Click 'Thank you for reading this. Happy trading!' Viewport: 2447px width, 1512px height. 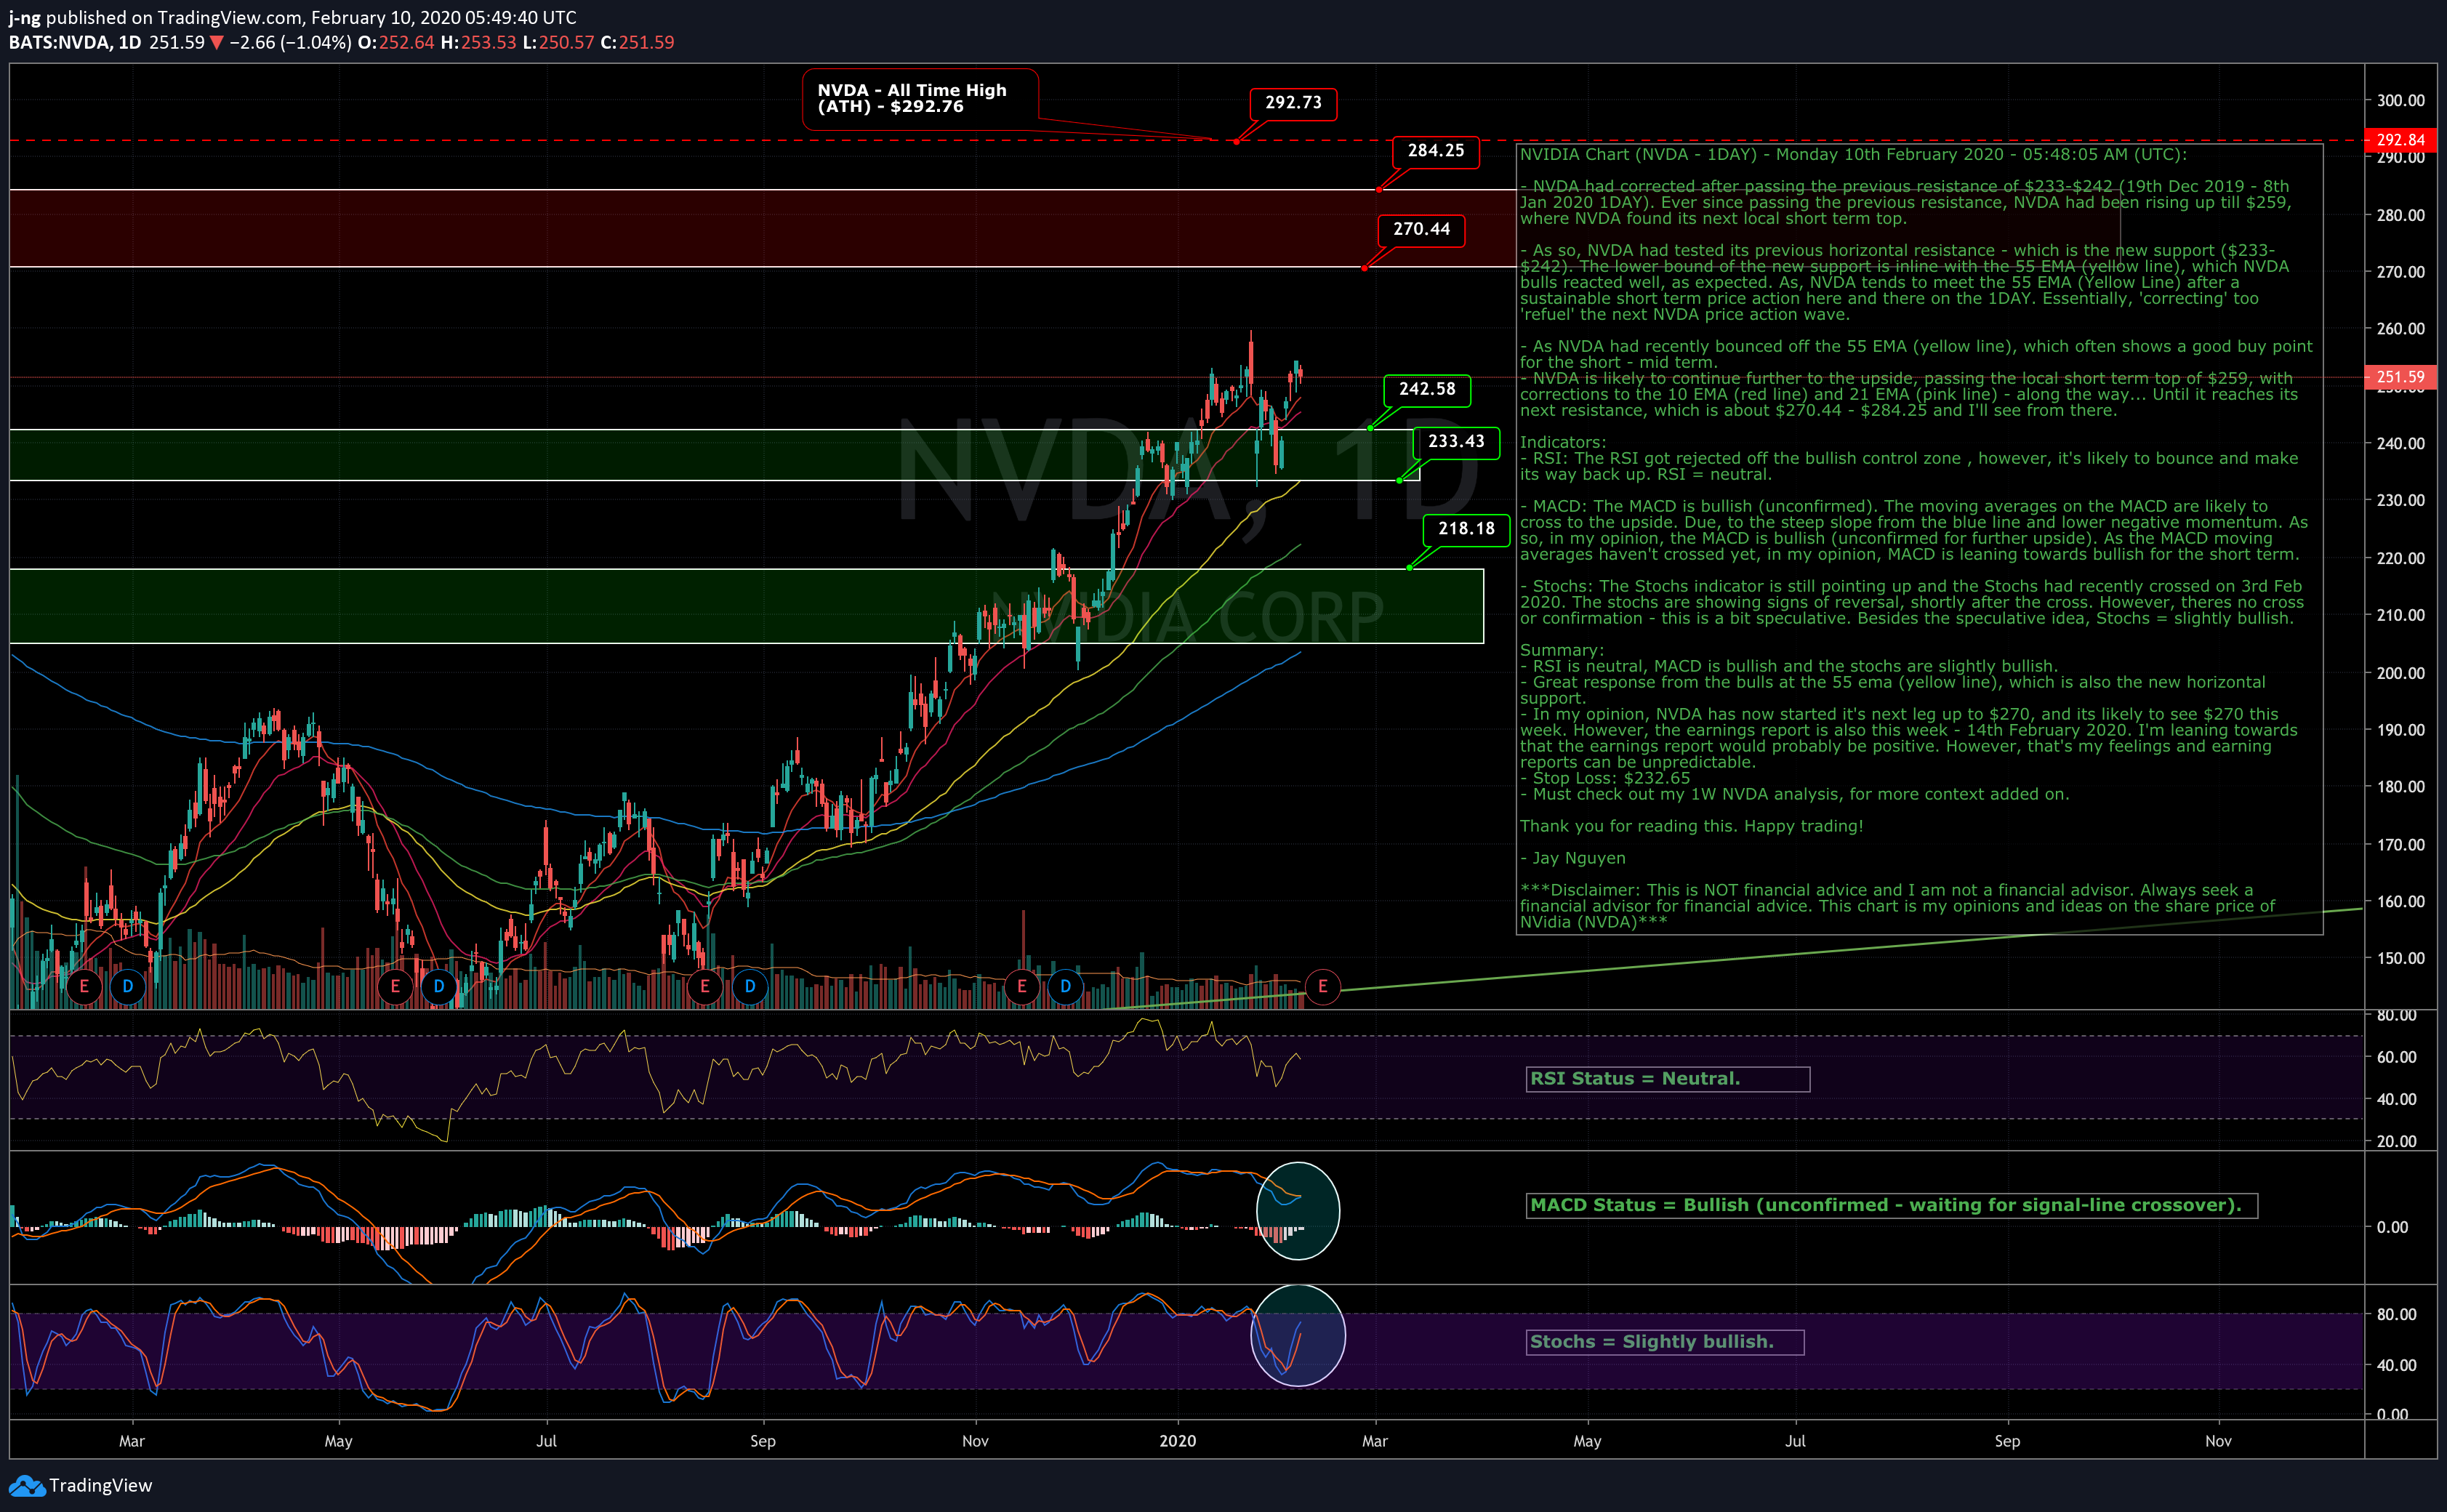tap(1691, 826)
